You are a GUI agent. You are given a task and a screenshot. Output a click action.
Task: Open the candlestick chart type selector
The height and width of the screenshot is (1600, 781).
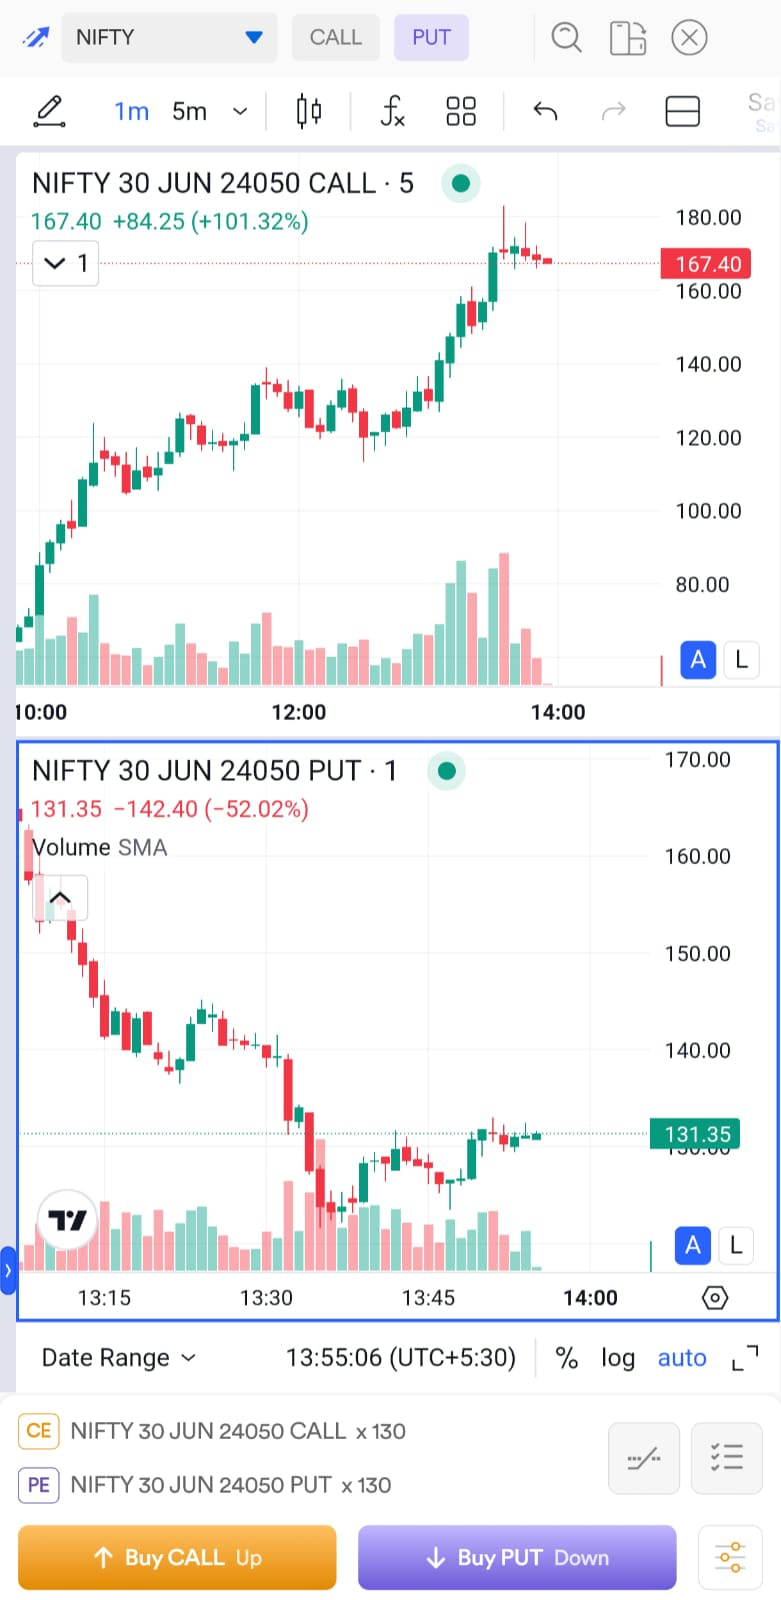(x=309, y=111)
